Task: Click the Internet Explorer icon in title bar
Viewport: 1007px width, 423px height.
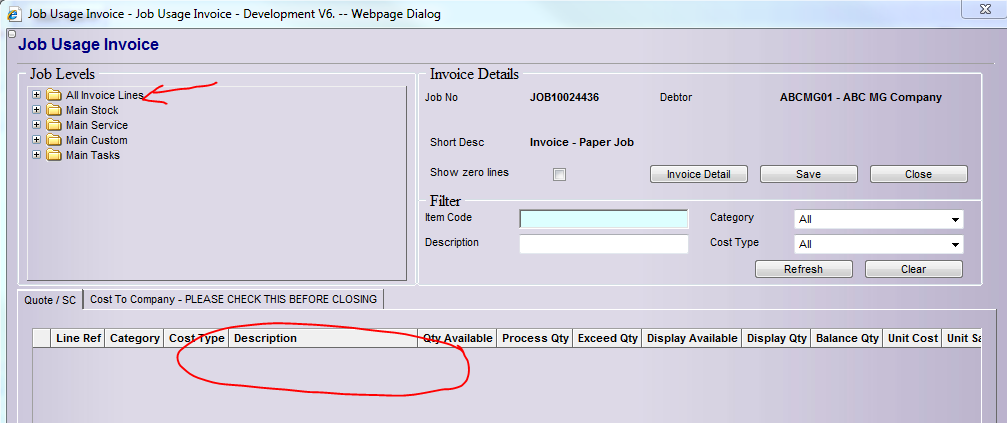Action: (x=11, y=14)
